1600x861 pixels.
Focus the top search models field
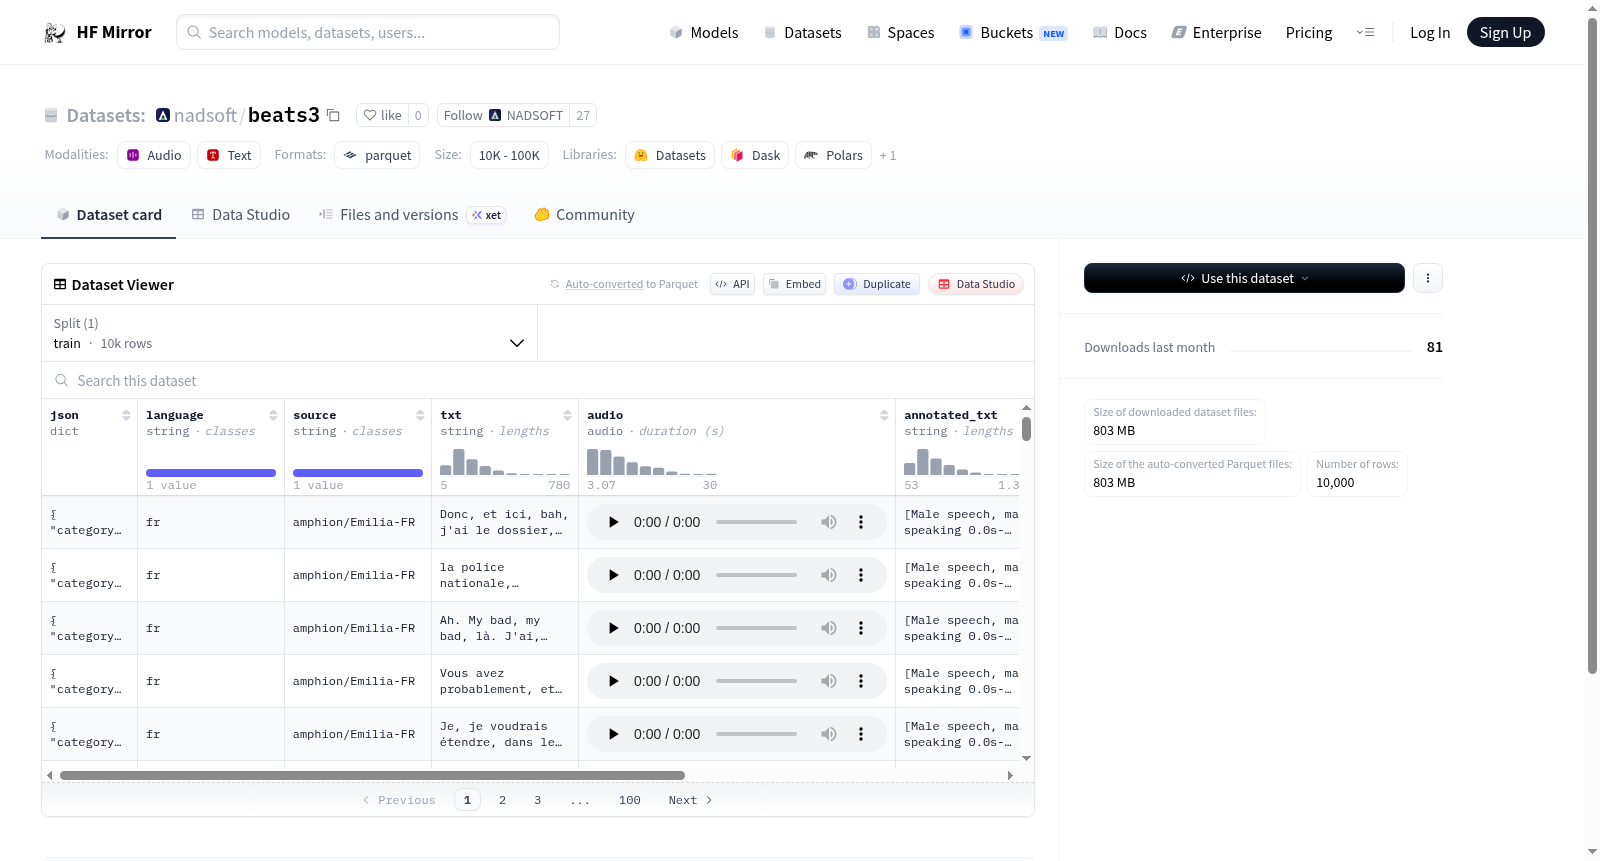click(368, 32)
